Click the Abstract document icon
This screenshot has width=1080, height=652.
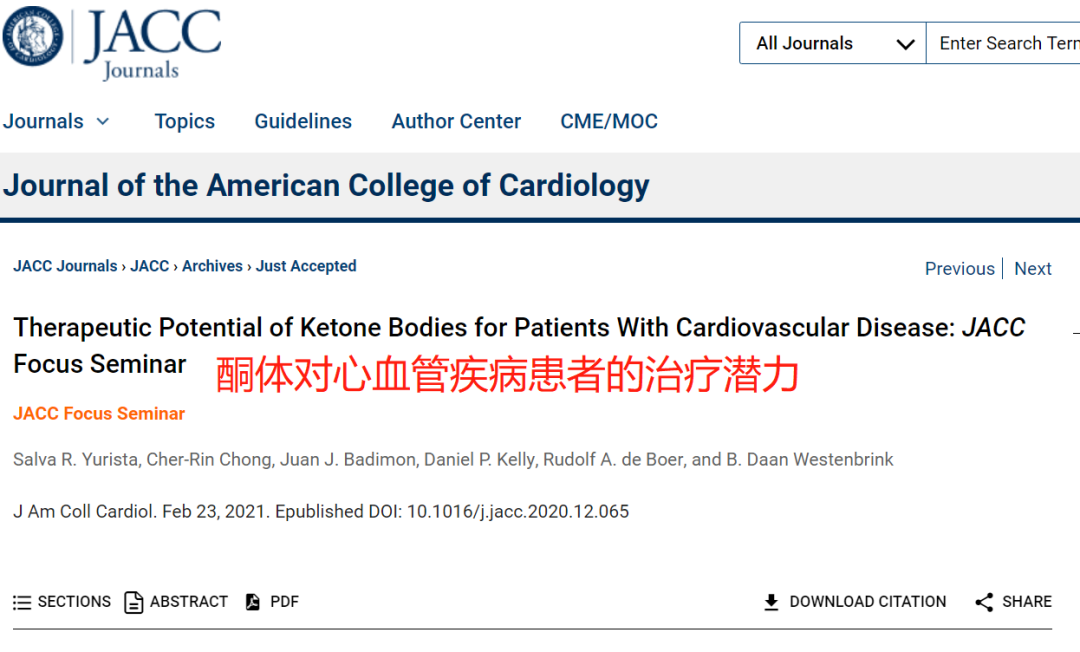[133, 602]
